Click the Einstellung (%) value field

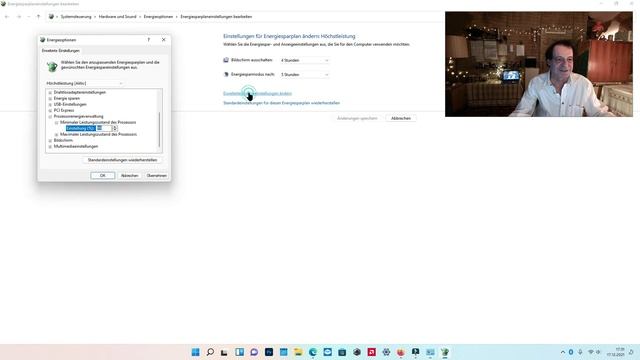point(104,128)
